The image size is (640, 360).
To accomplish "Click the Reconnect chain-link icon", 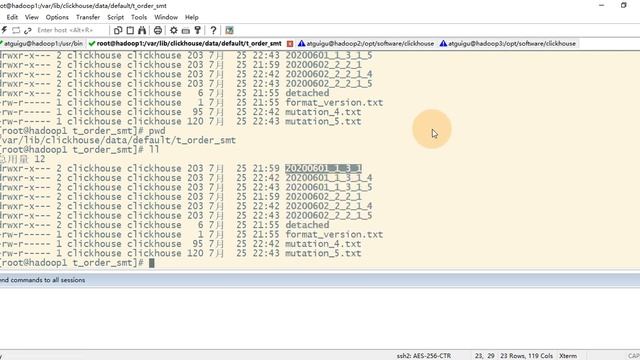I will (28, 30).
